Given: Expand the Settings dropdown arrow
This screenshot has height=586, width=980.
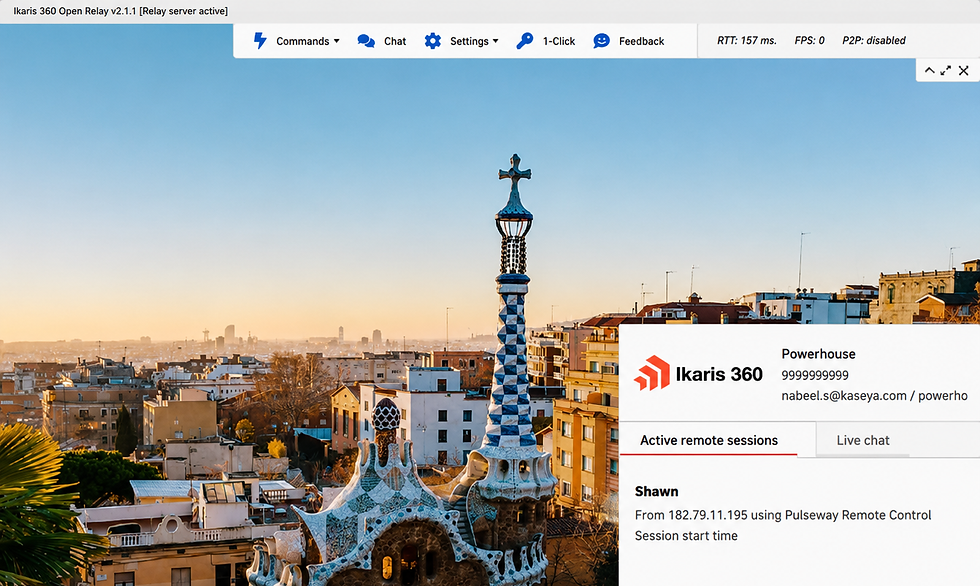Looking at the screenshot, I should (x=496, y=41).
